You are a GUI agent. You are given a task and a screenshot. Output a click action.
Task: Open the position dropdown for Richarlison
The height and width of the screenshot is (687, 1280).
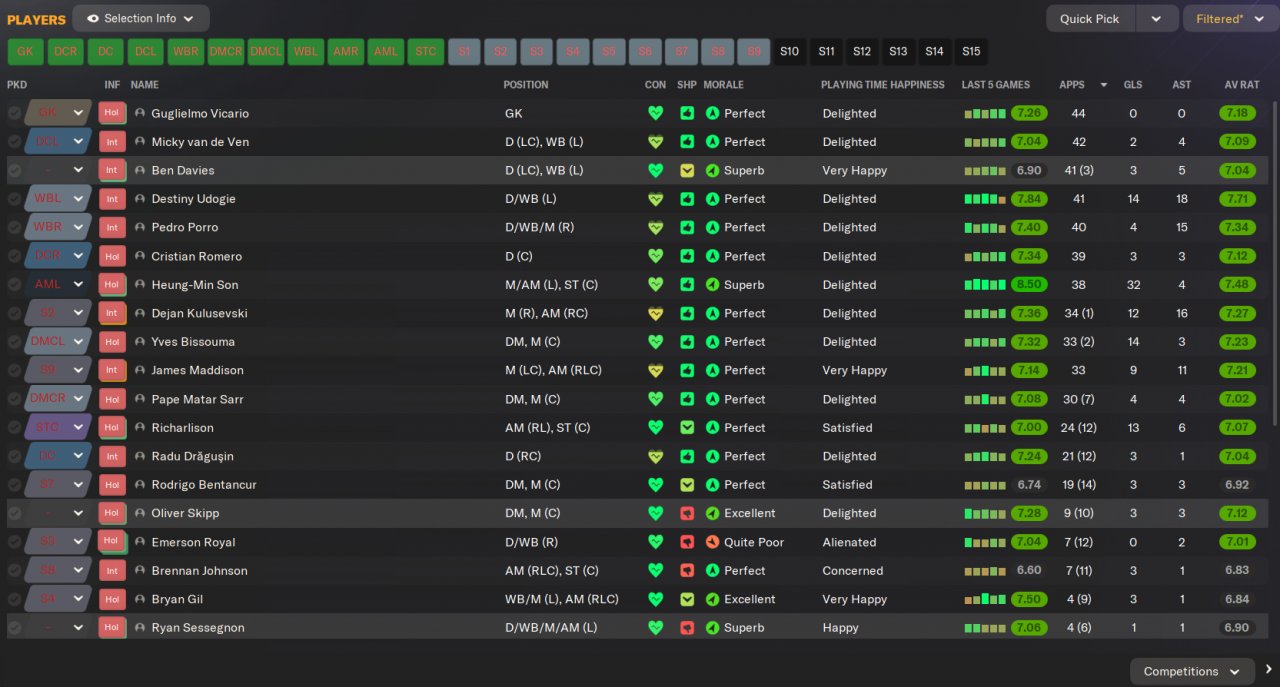tap(78, 428)
